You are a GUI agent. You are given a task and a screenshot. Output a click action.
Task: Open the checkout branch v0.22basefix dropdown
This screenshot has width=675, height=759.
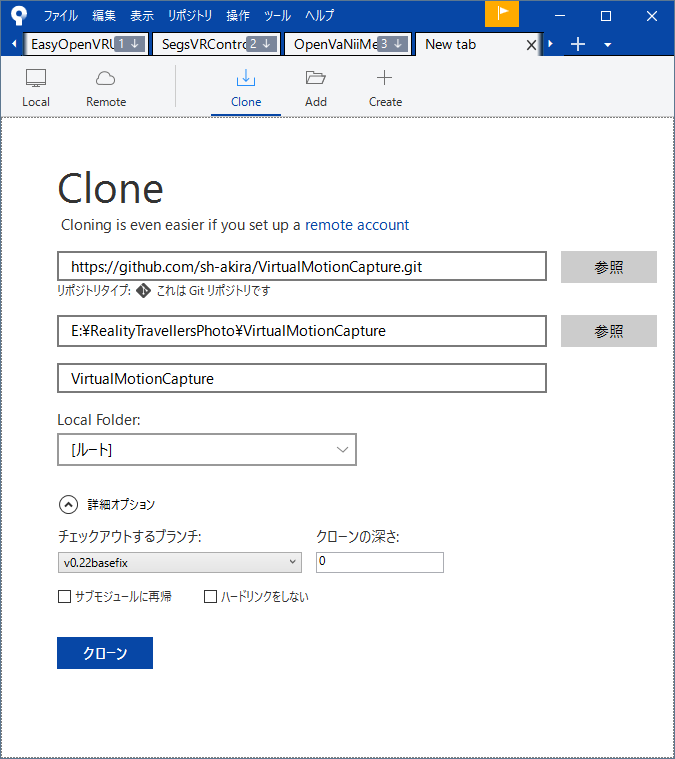[x=180, y=562]
